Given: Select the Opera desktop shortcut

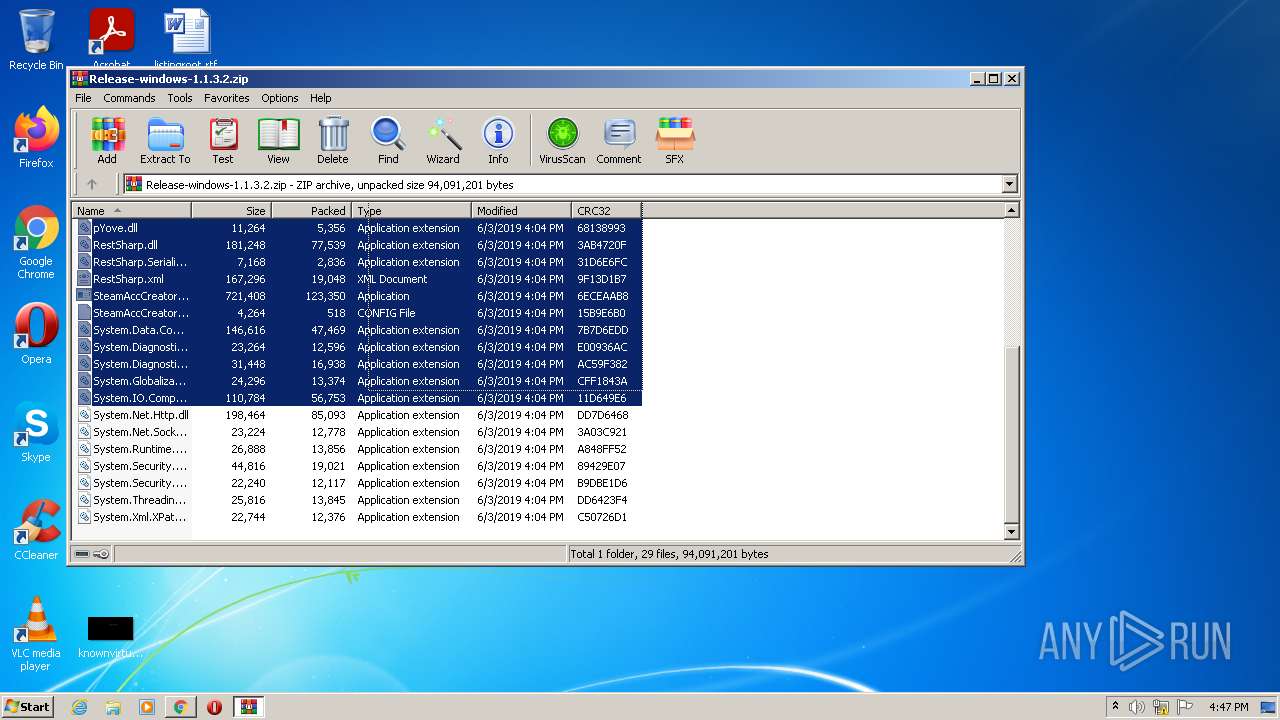Looking at the screenshot, I should [36, 334].
